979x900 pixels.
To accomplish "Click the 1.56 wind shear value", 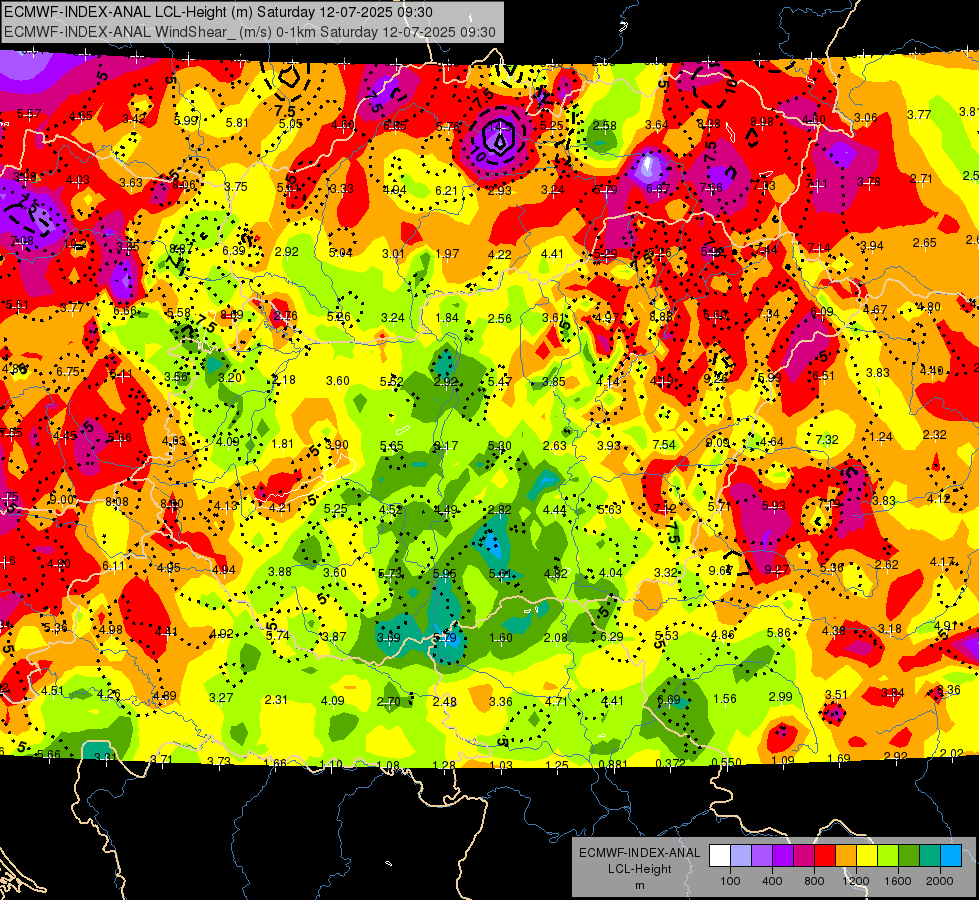I will tap(725, 698).
